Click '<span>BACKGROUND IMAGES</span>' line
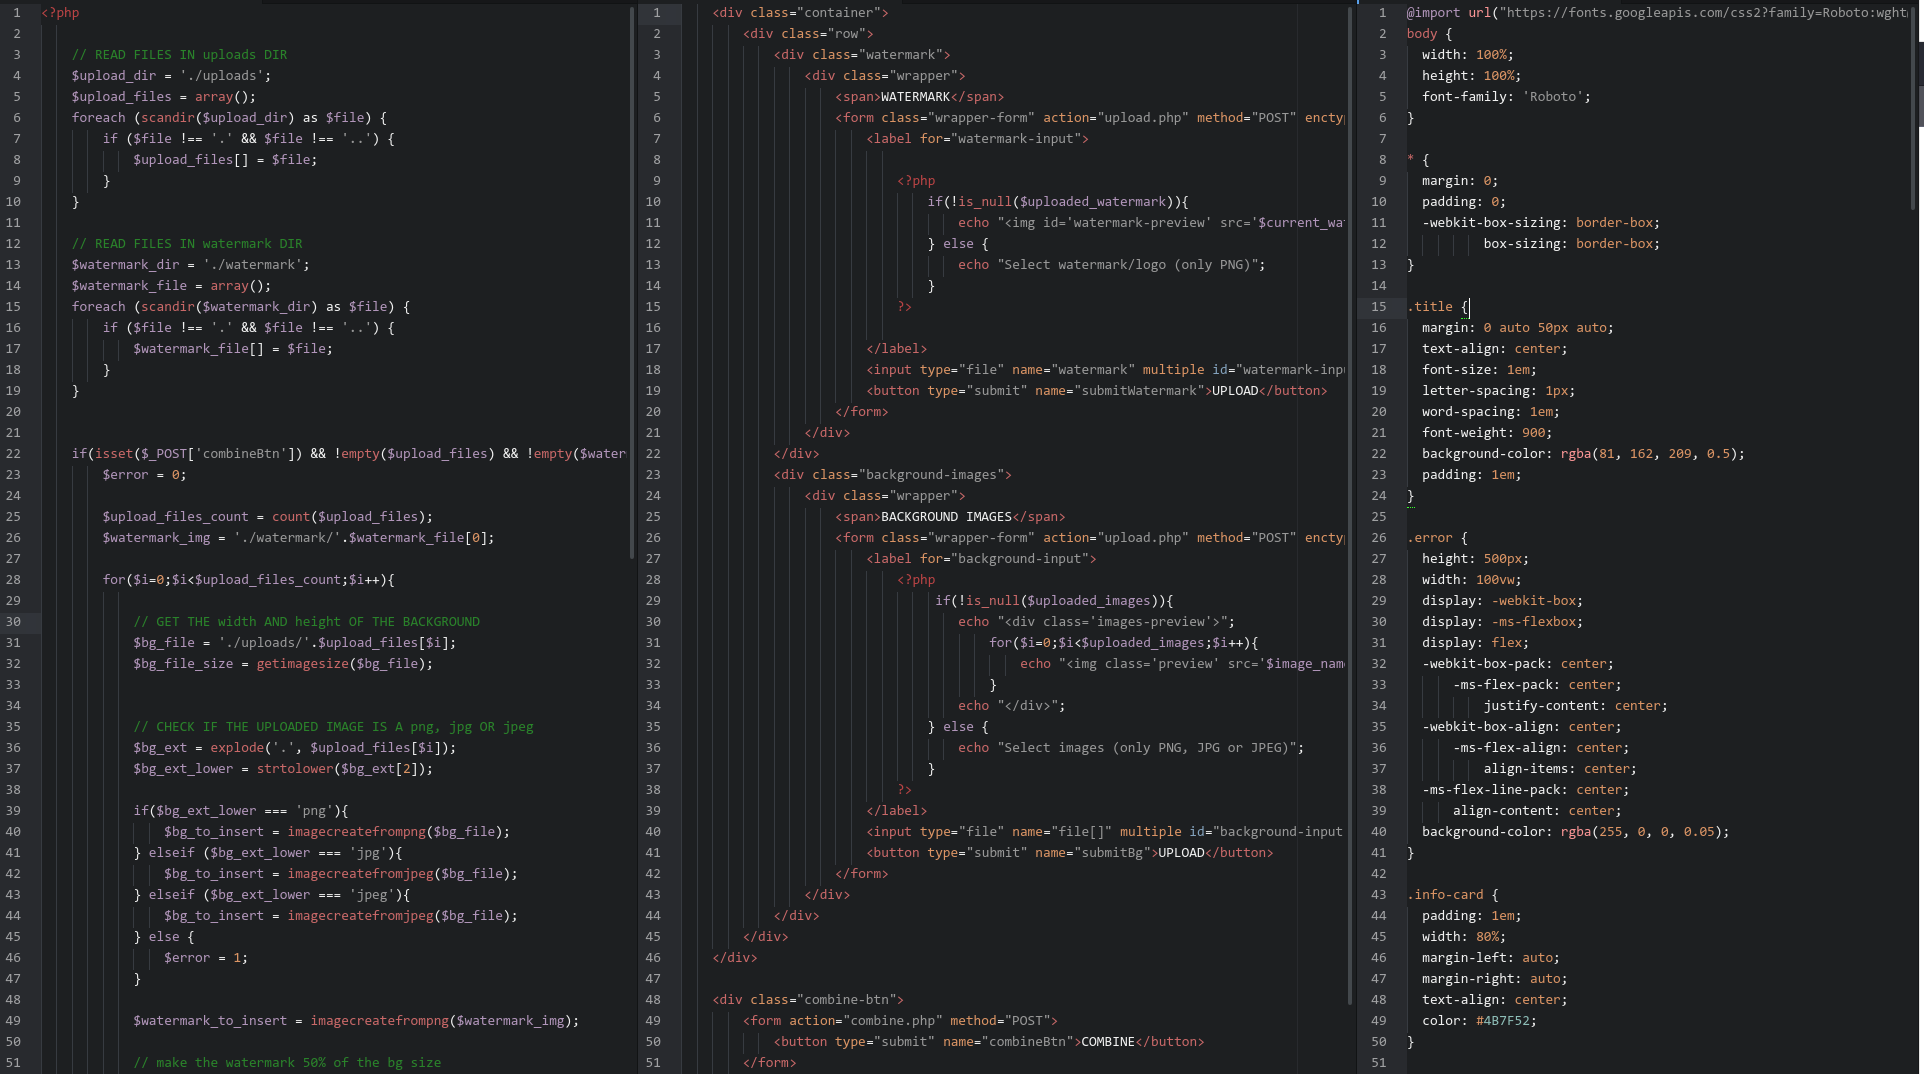This screenshot has height=1074, width=1924. (x=950, y=517)
